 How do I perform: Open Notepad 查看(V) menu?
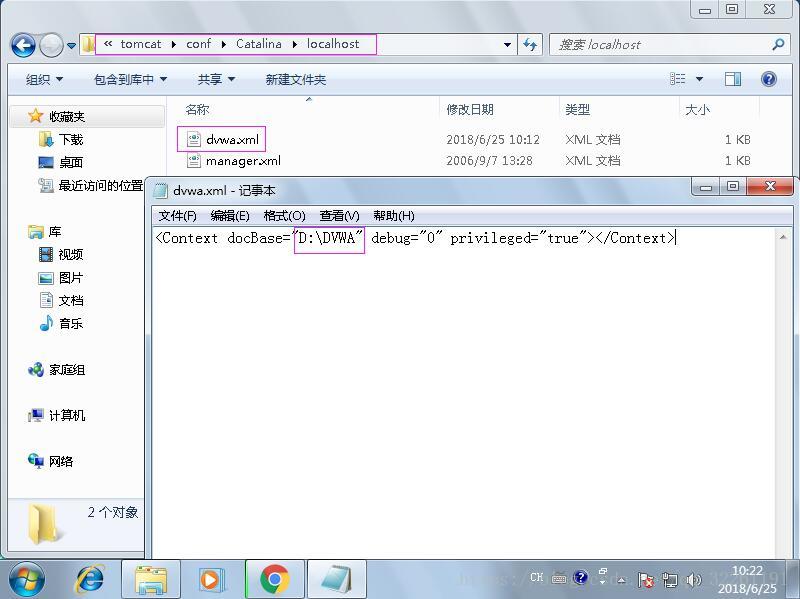(x=339, y=216)
